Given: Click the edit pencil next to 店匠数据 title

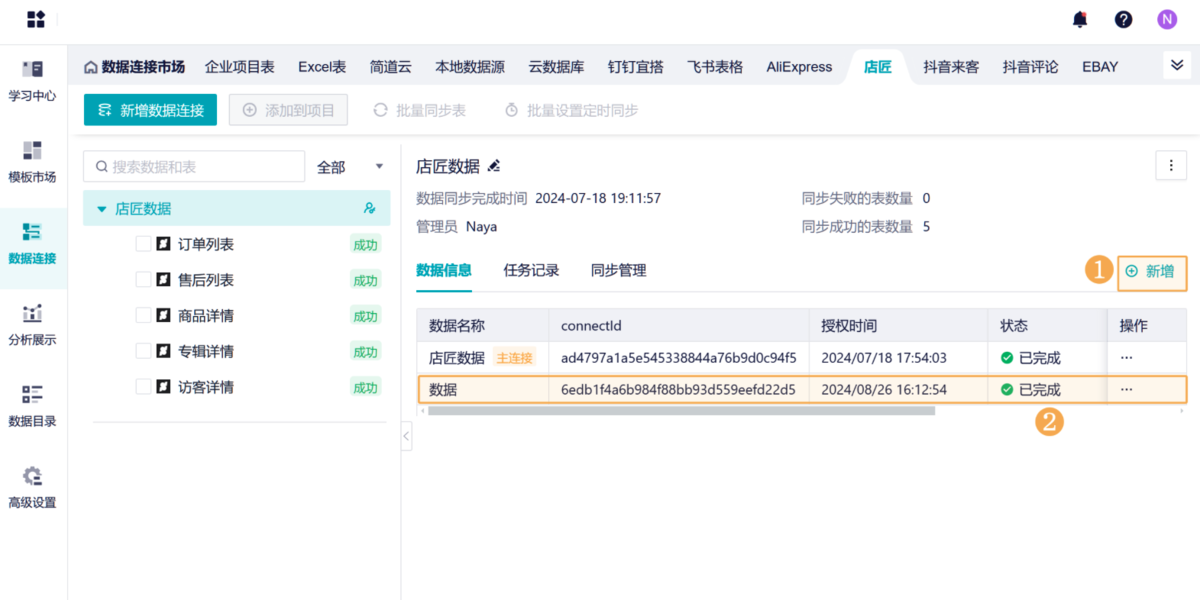Looking at the screenshot, I should tap(493, 166).
